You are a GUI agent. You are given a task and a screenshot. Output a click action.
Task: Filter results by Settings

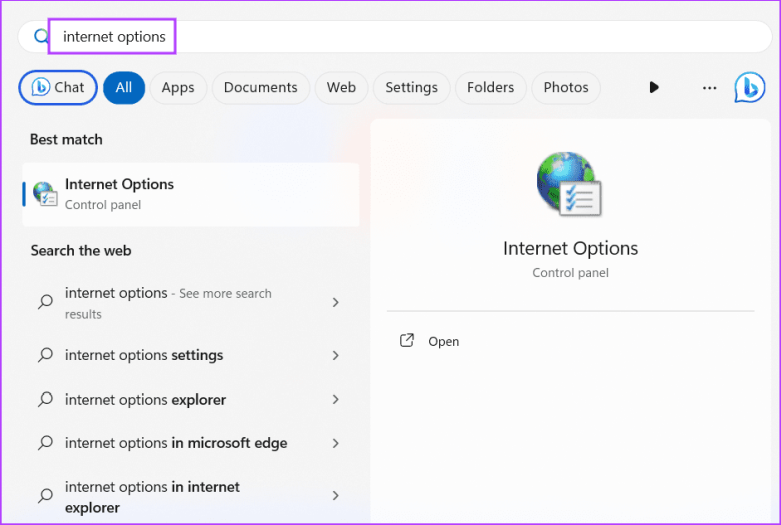(411, 87)
